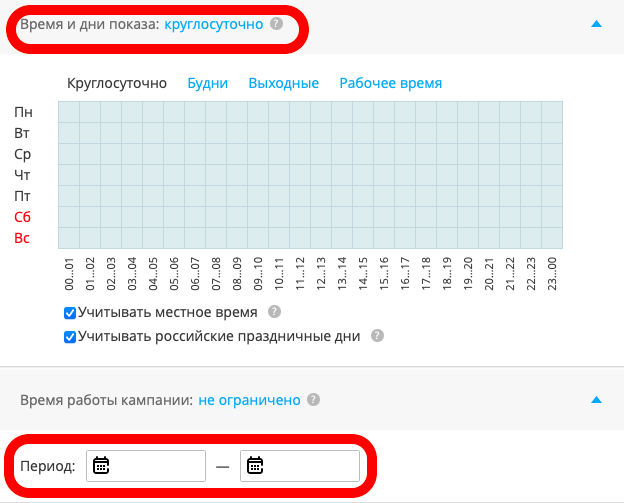This screenshot has height=503, width=624.
Task: Click the 23...00 hour column label
Action: 552,274
